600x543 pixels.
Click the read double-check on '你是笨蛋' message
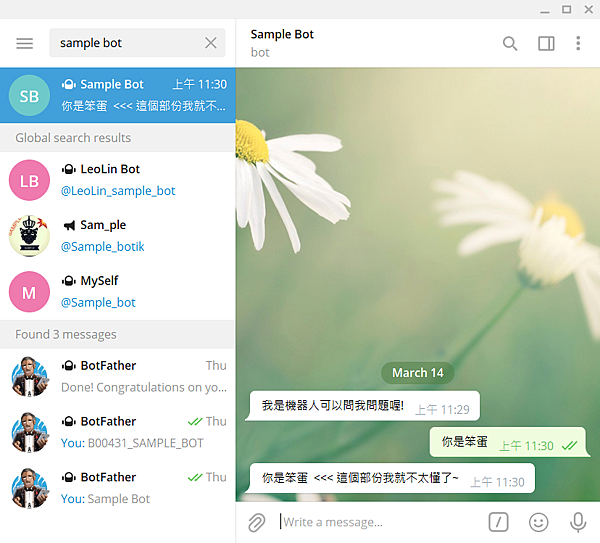pyautogui.click(x=569, y=446)
